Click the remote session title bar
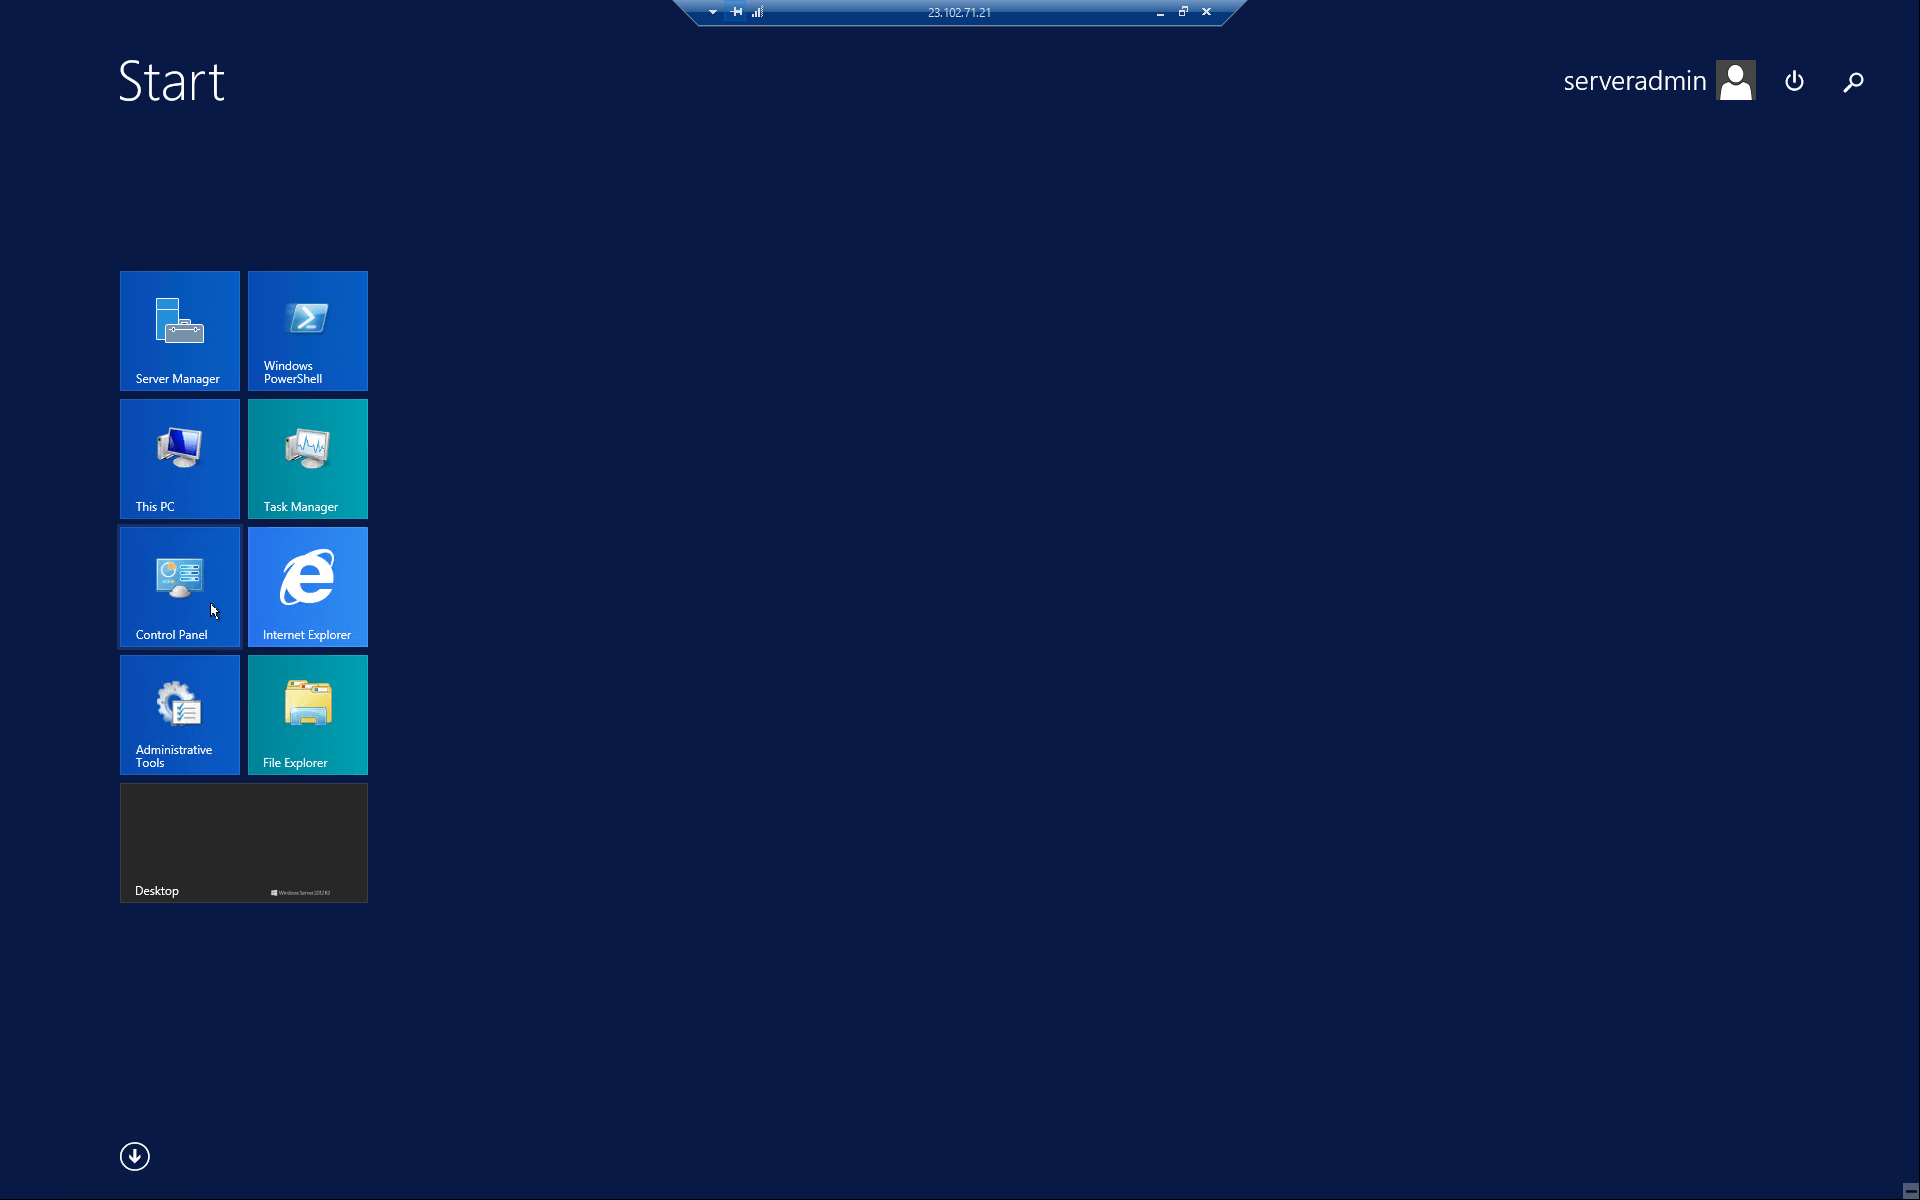 [x=959, y=11]
